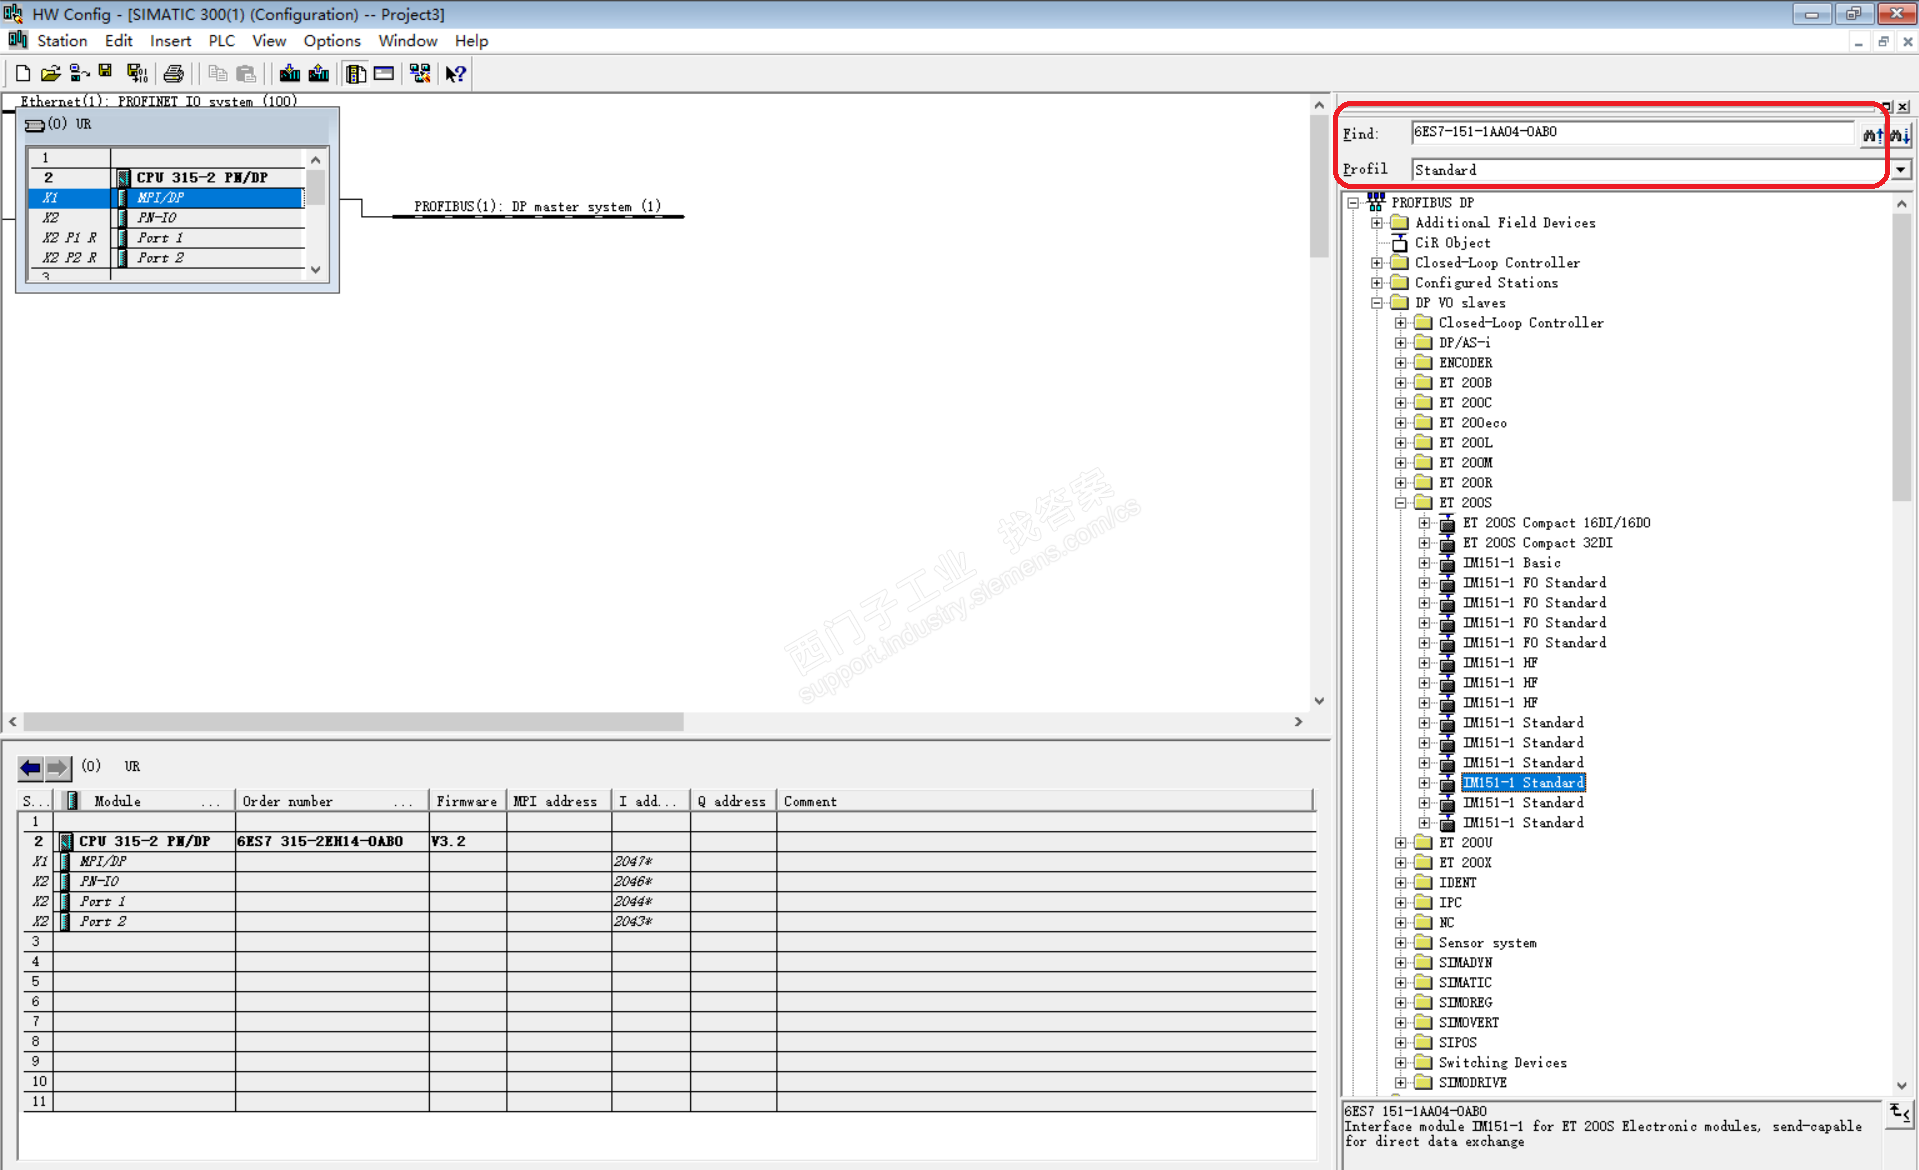
Task: Click the ENCODER folder icon
Action: (x=1423, y=363)
